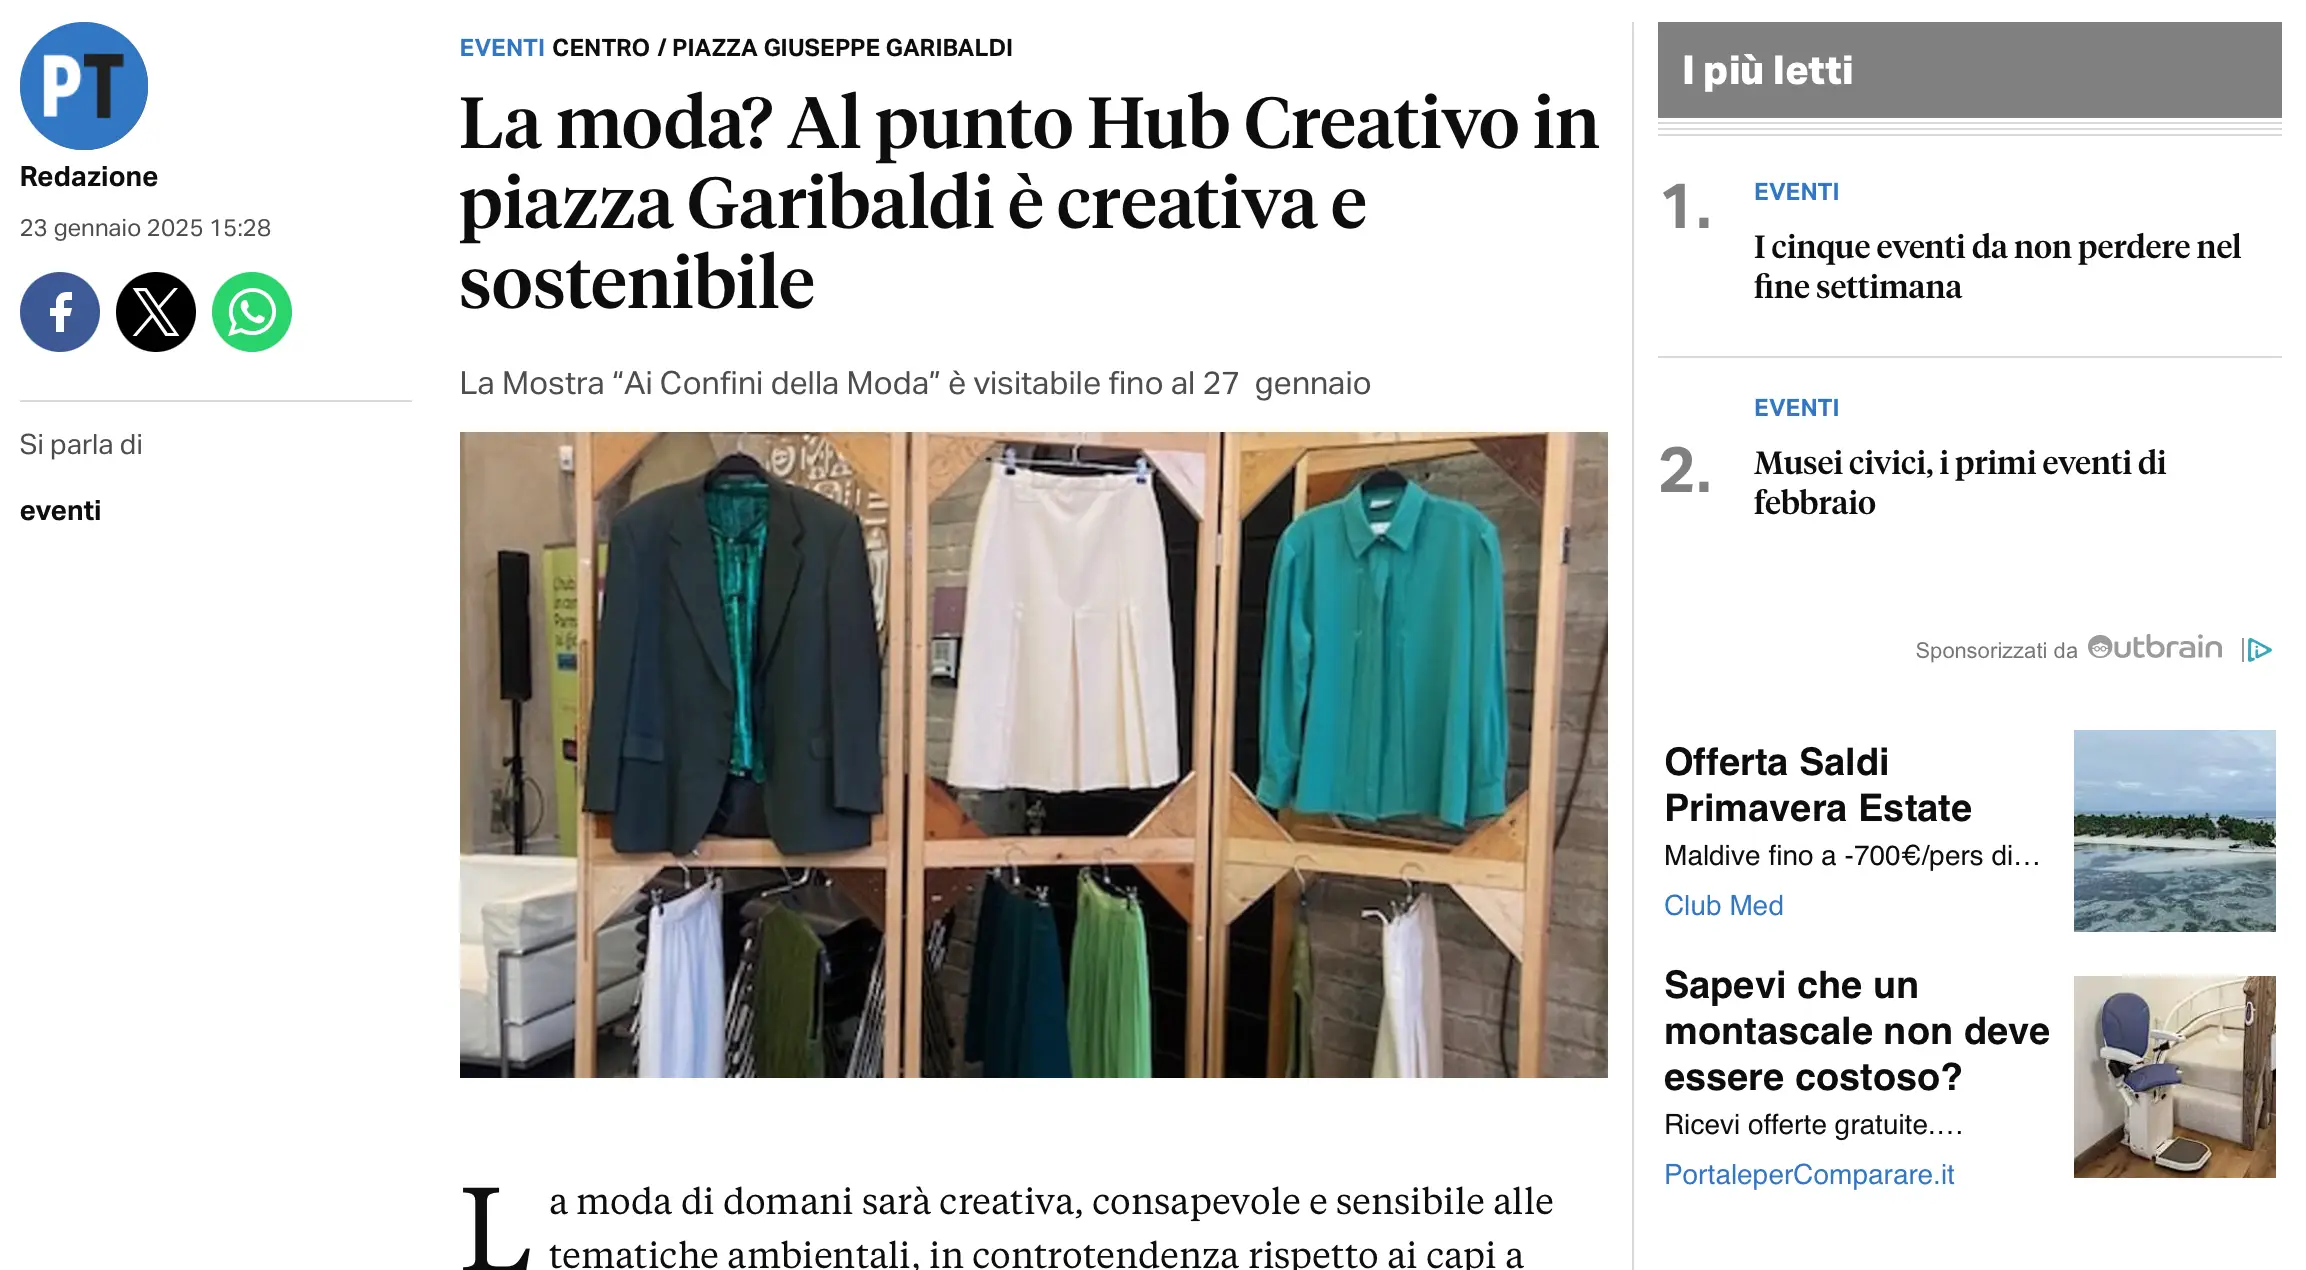Read 'Musei civici, i primi eventi'
The image size is (2306, 1270).
point(1960,483)
